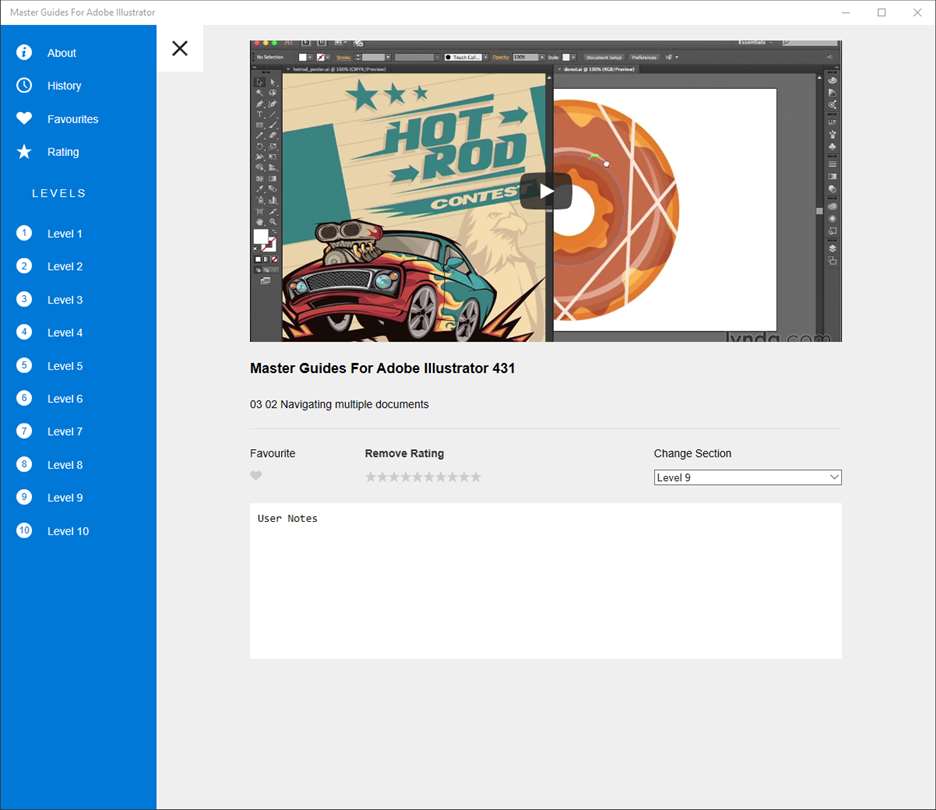The image size is (936, 810).
Task: Go to Level 10 section
Action: 78,531
